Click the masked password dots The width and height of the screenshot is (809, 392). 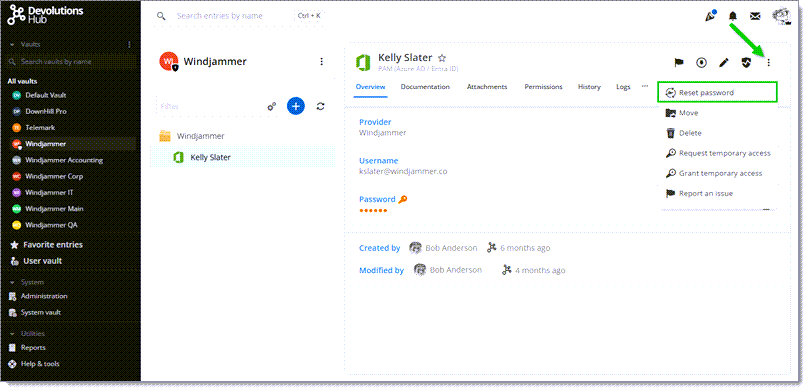pos(373,210)
